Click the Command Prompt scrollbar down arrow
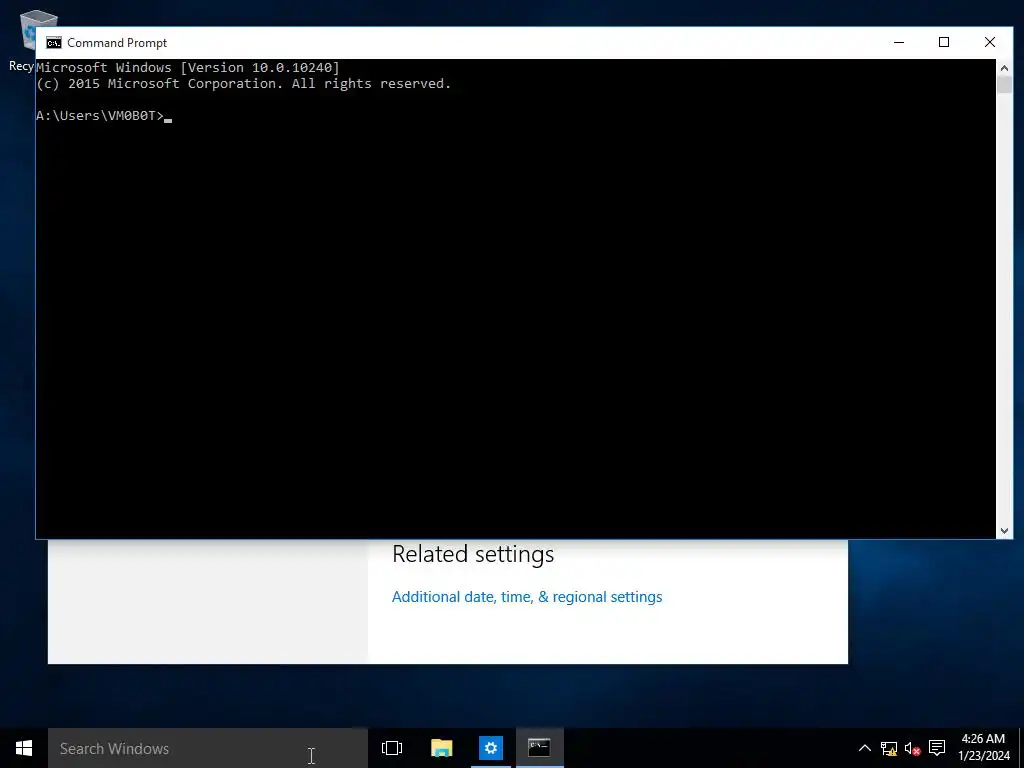 click(x=1004, y=531)
